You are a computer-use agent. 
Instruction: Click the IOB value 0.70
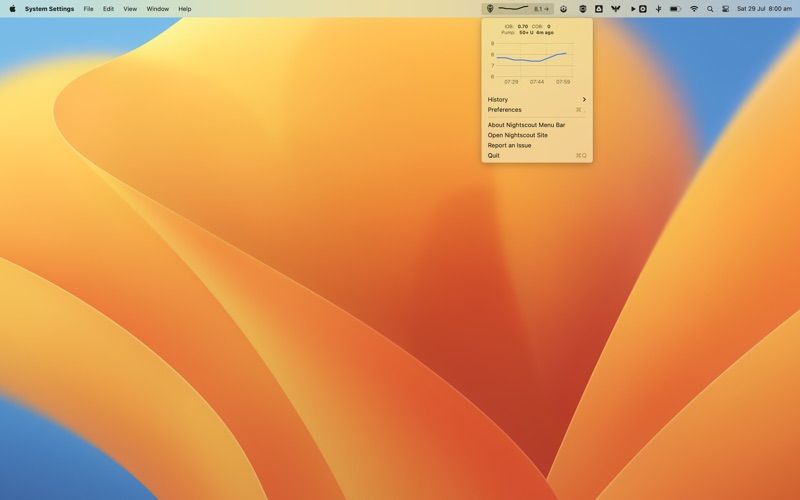(x=522, y=27)
